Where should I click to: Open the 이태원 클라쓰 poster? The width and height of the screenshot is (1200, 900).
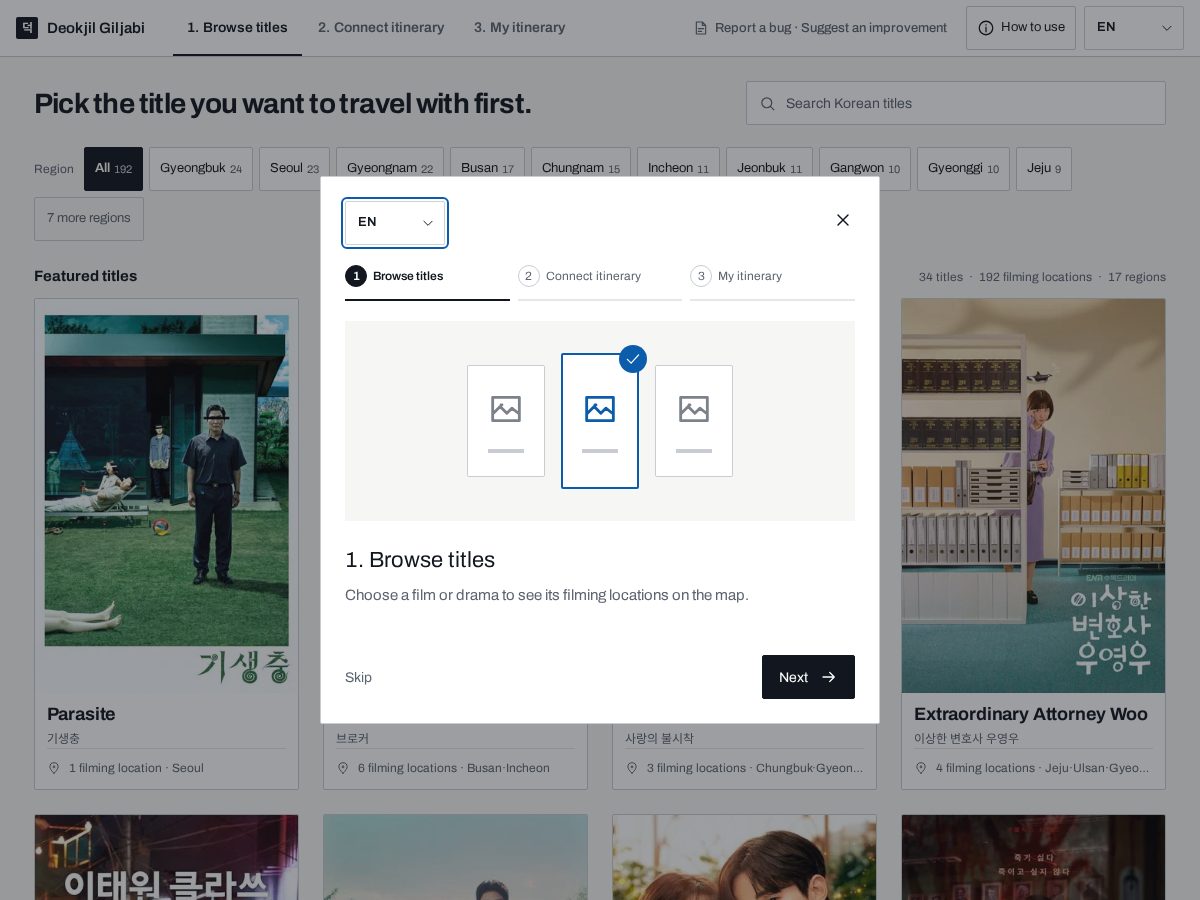pyautogui.click(x=166, y=857)
